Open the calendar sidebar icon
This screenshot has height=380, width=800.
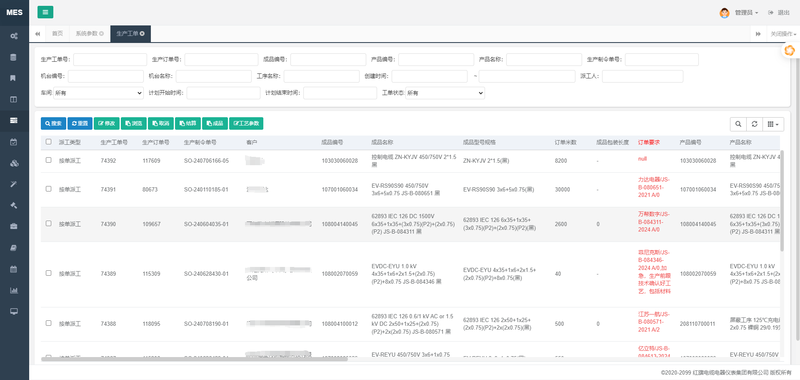[14, 269]
